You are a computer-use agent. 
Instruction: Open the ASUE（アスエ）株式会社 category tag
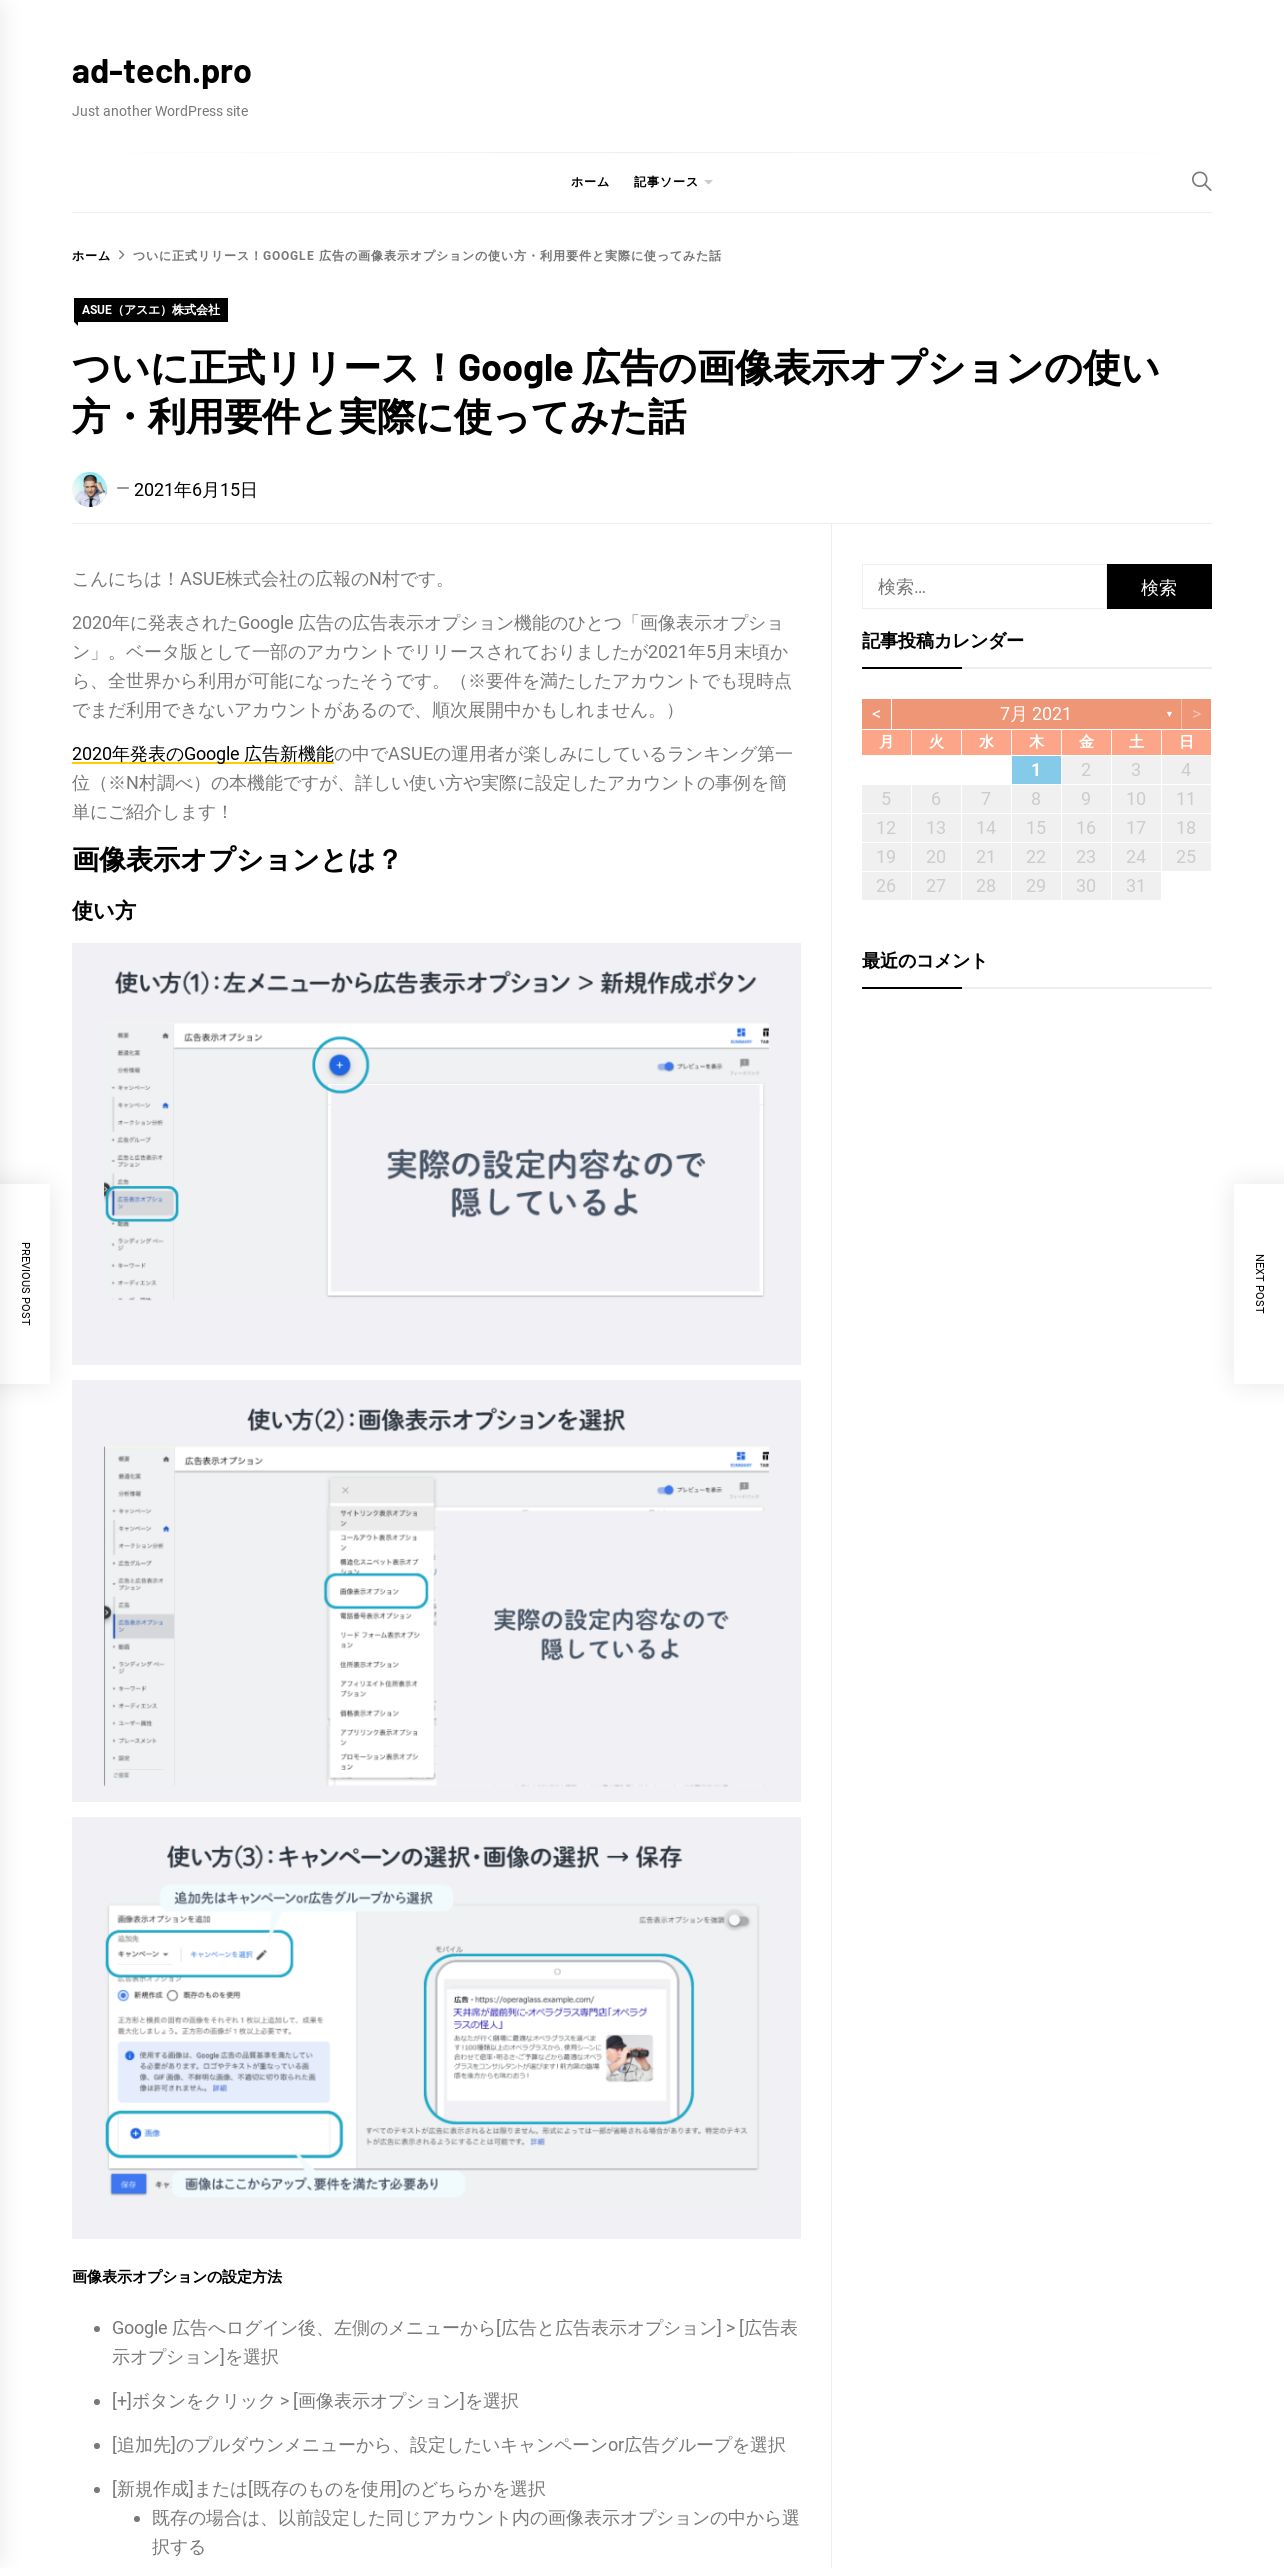coord(151,310)
